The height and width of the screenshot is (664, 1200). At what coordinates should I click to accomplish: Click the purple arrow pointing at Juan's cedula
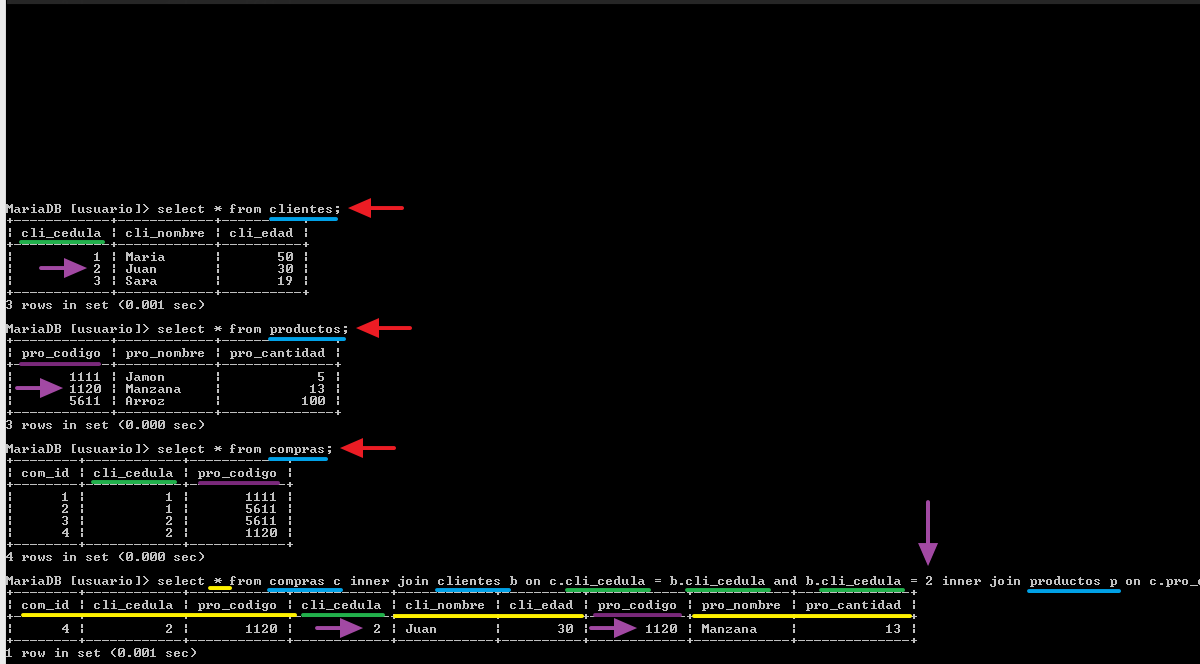point(62,268)
